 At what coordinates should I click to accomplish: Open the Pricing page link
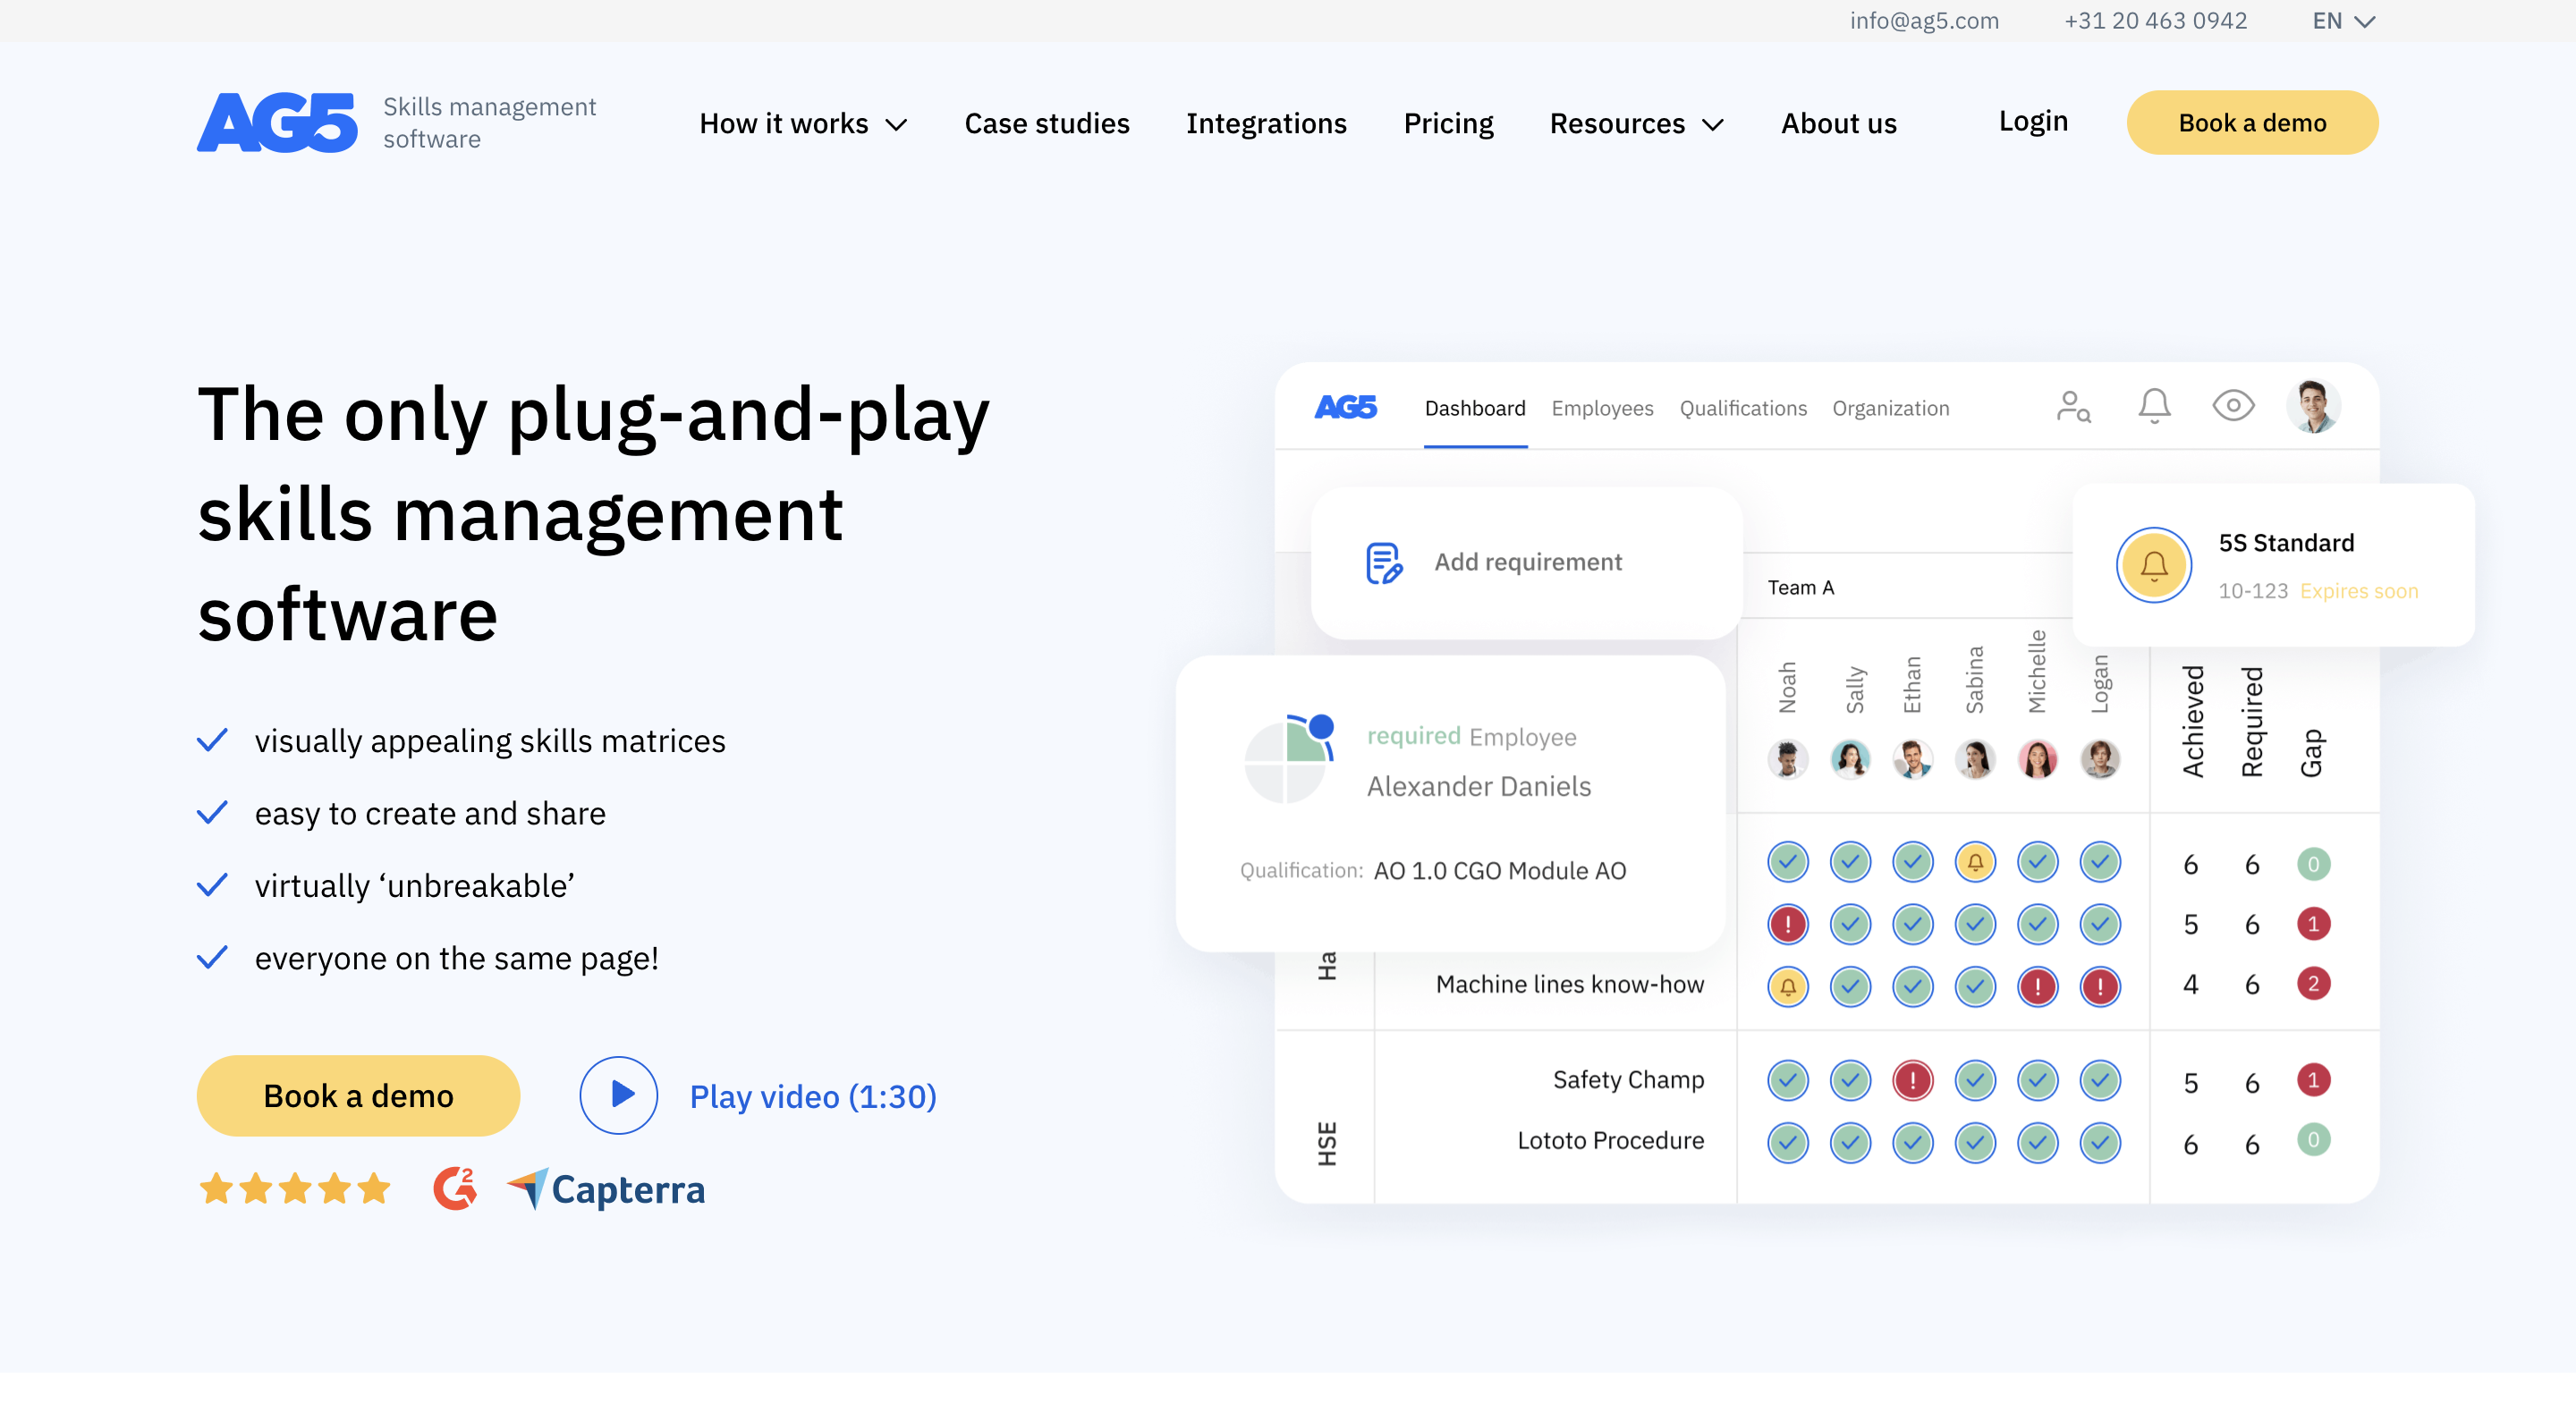(1447, 124)
